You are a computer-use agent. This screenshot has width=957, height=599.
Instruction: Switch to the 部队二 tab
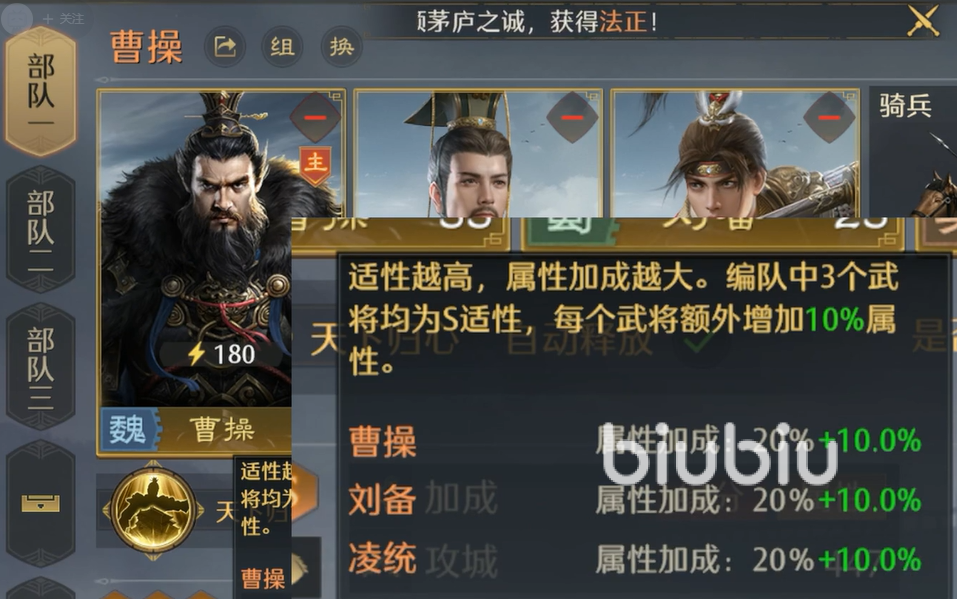click(x=40, y=229)
